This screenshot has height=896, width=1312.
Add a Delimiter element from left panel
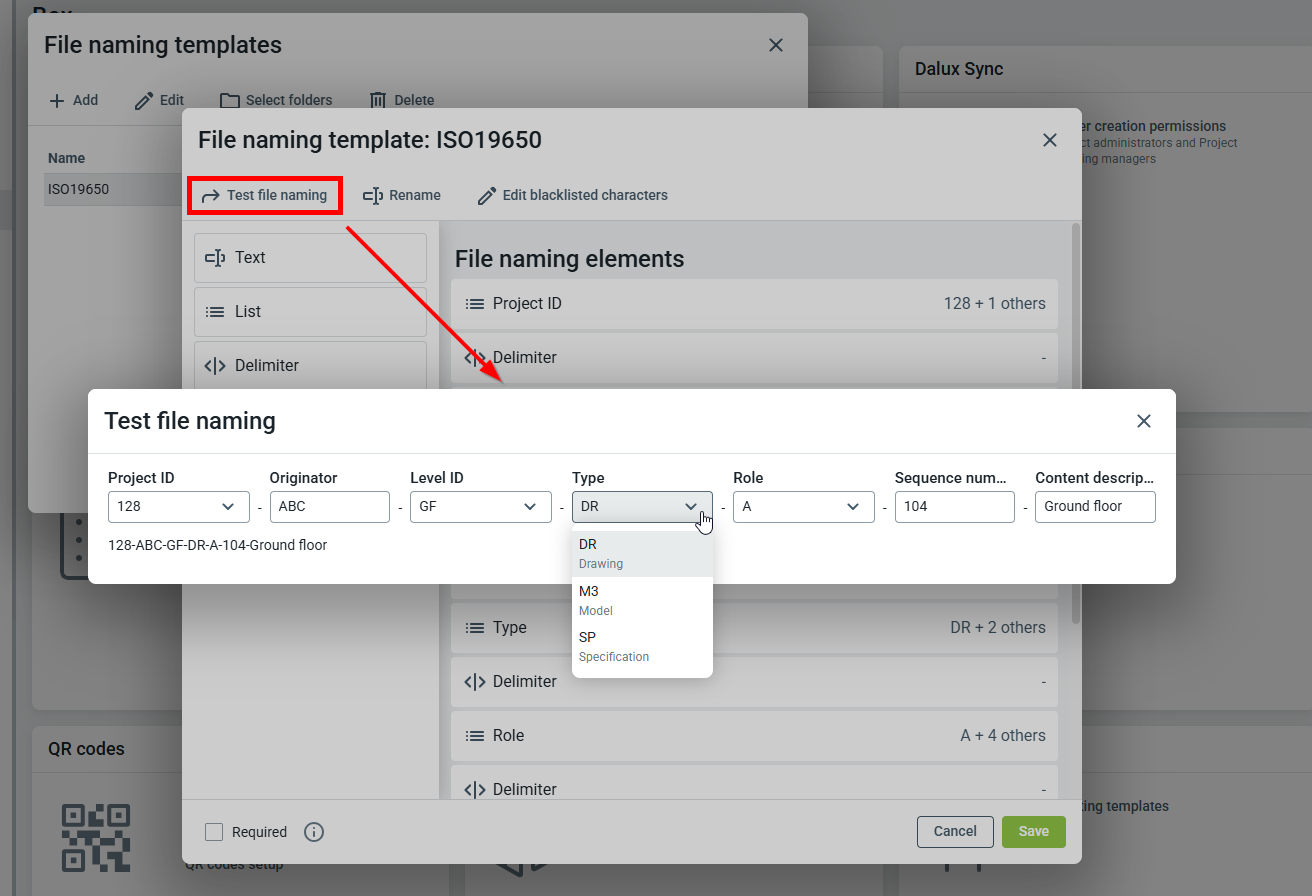click(x=310, y=365)
